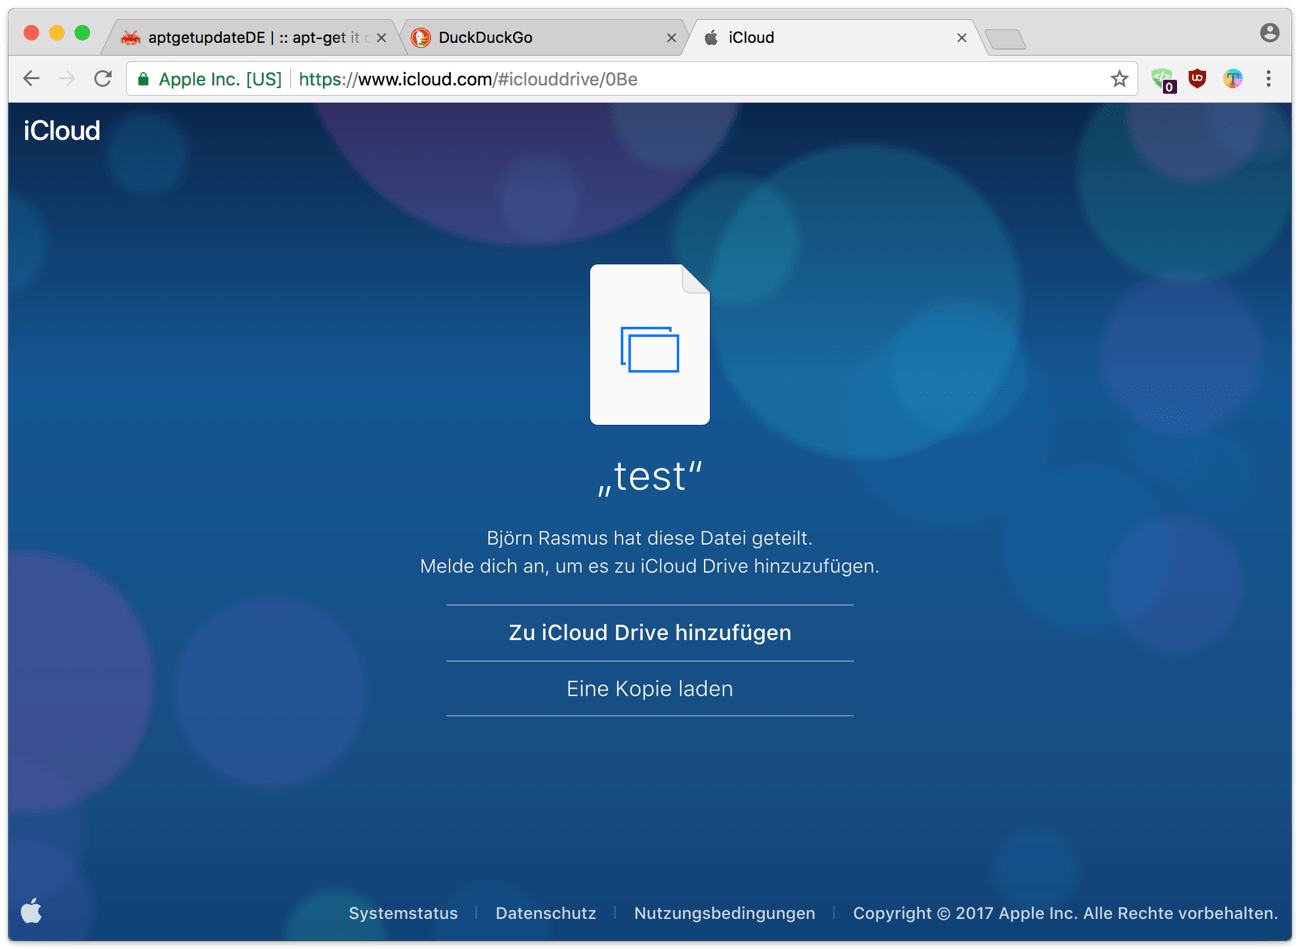Image resolution: width=1300 pixels, height=949 pixels.
Task: Click the 'Apple Inc. [US]' certificate label
Action: click(220, 79)
